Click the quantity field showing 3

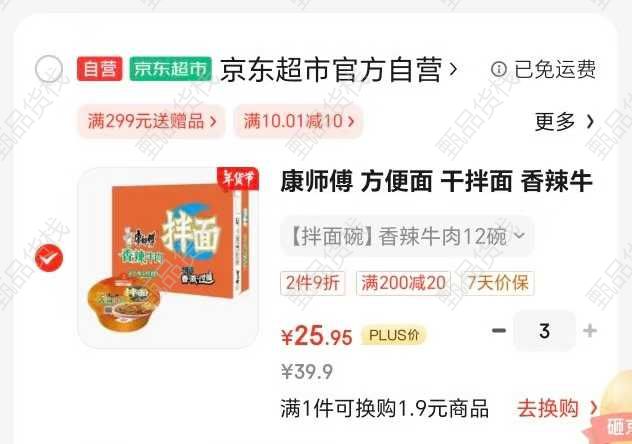[545, 331]
